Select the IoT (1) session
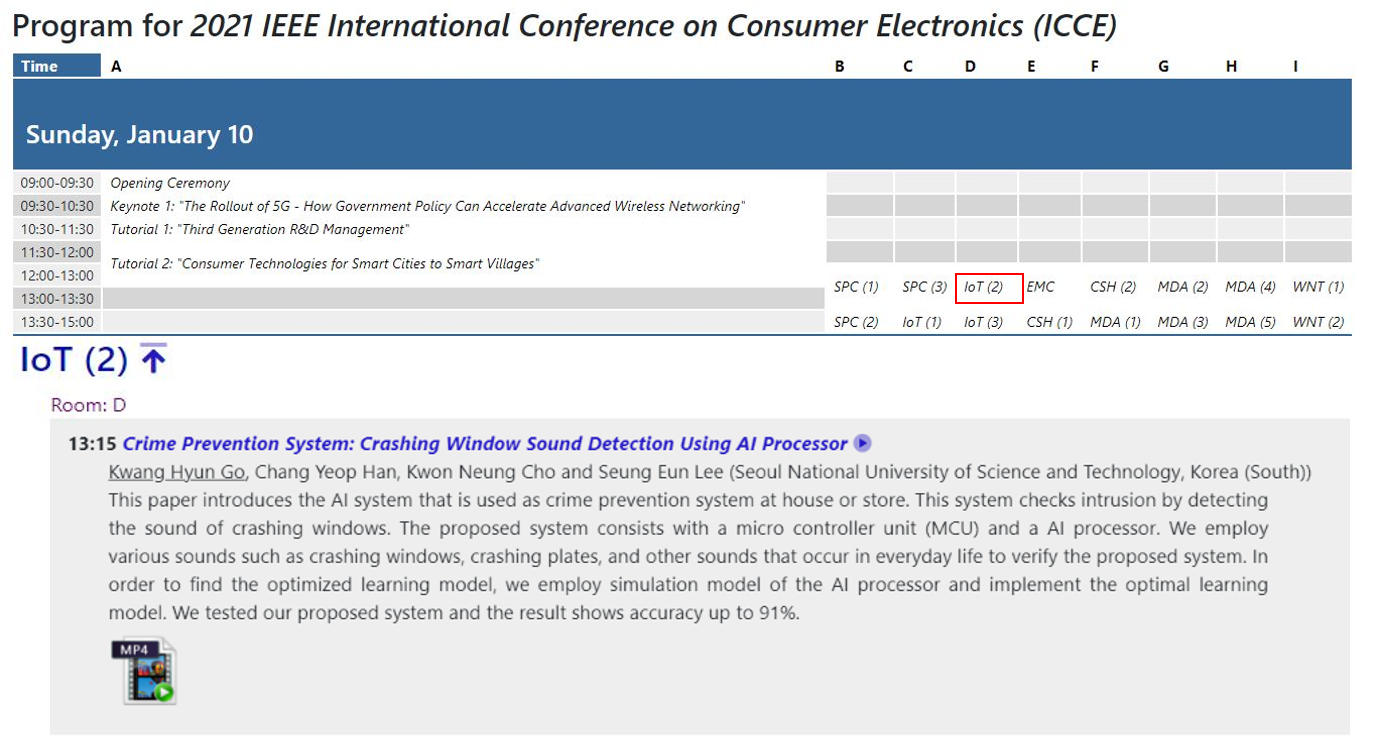1377x739 pixels. coord(922,322)
